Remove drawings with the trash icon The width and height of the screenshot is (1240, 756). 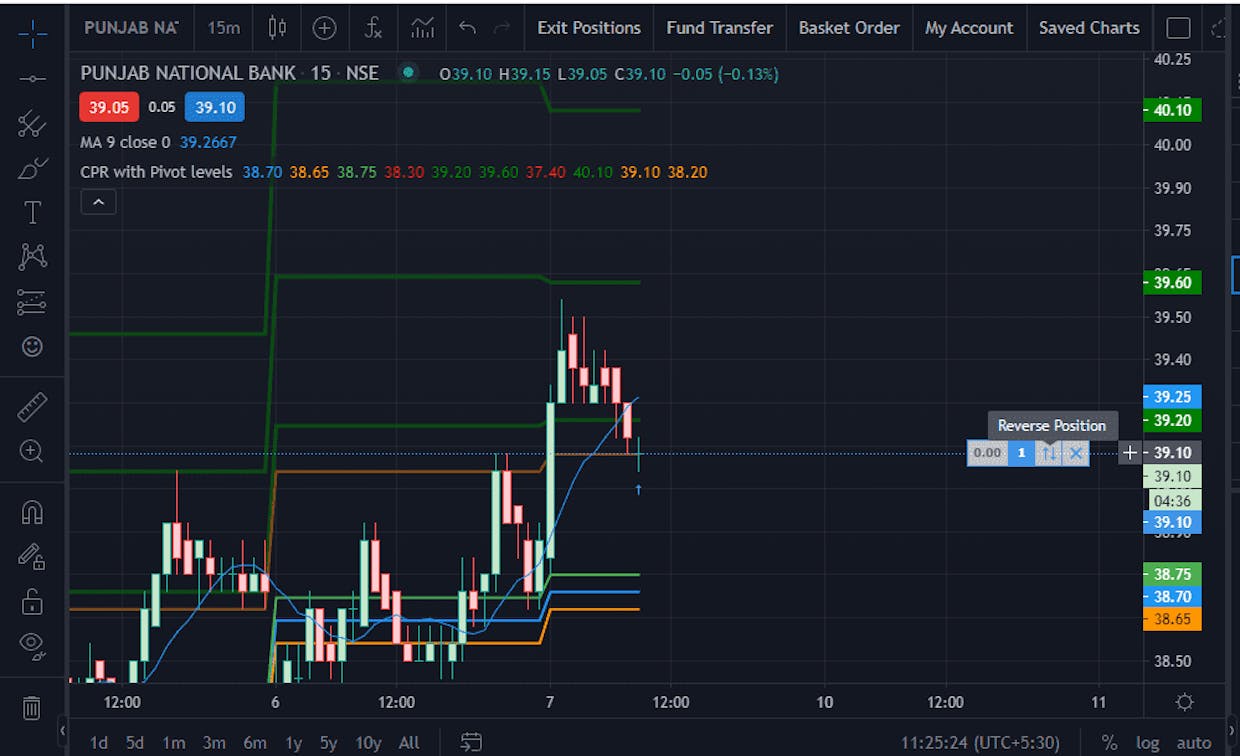tap(32, 708)
